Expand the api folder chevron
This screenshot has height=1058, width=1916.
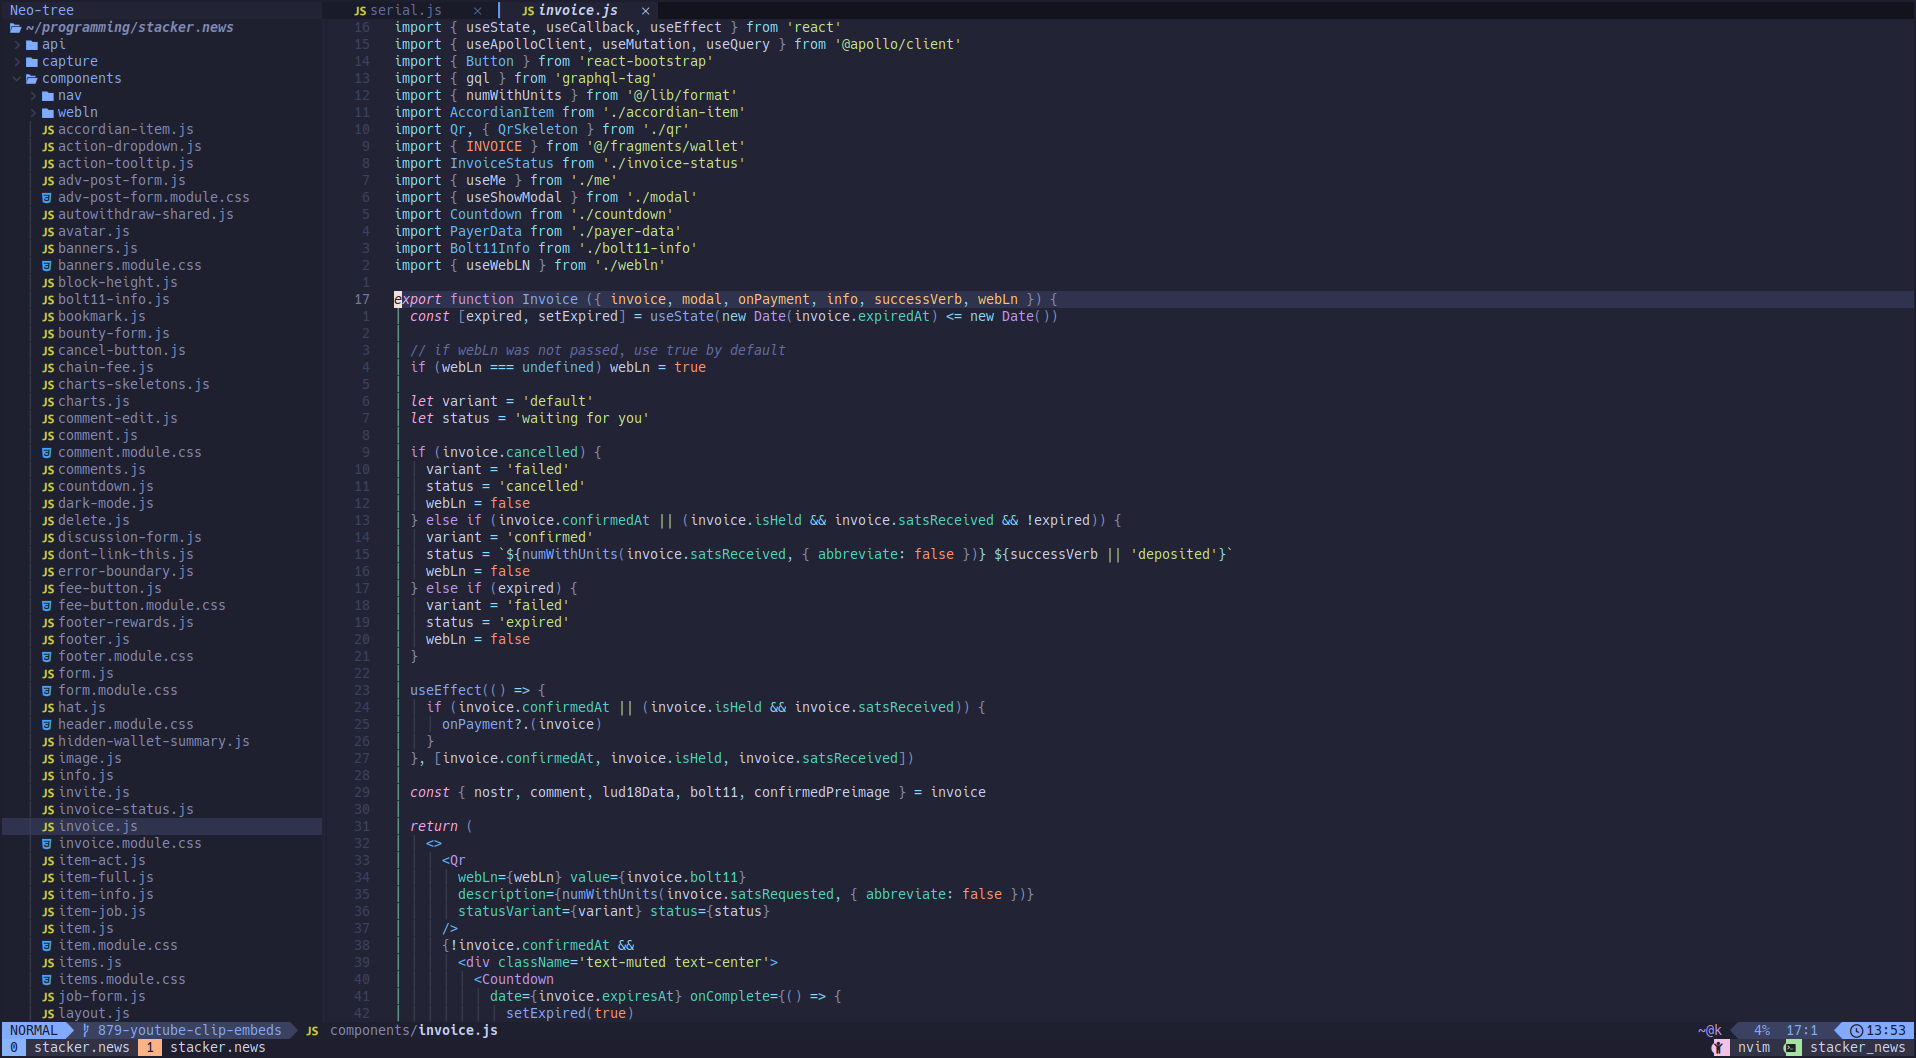pos(17,45)
